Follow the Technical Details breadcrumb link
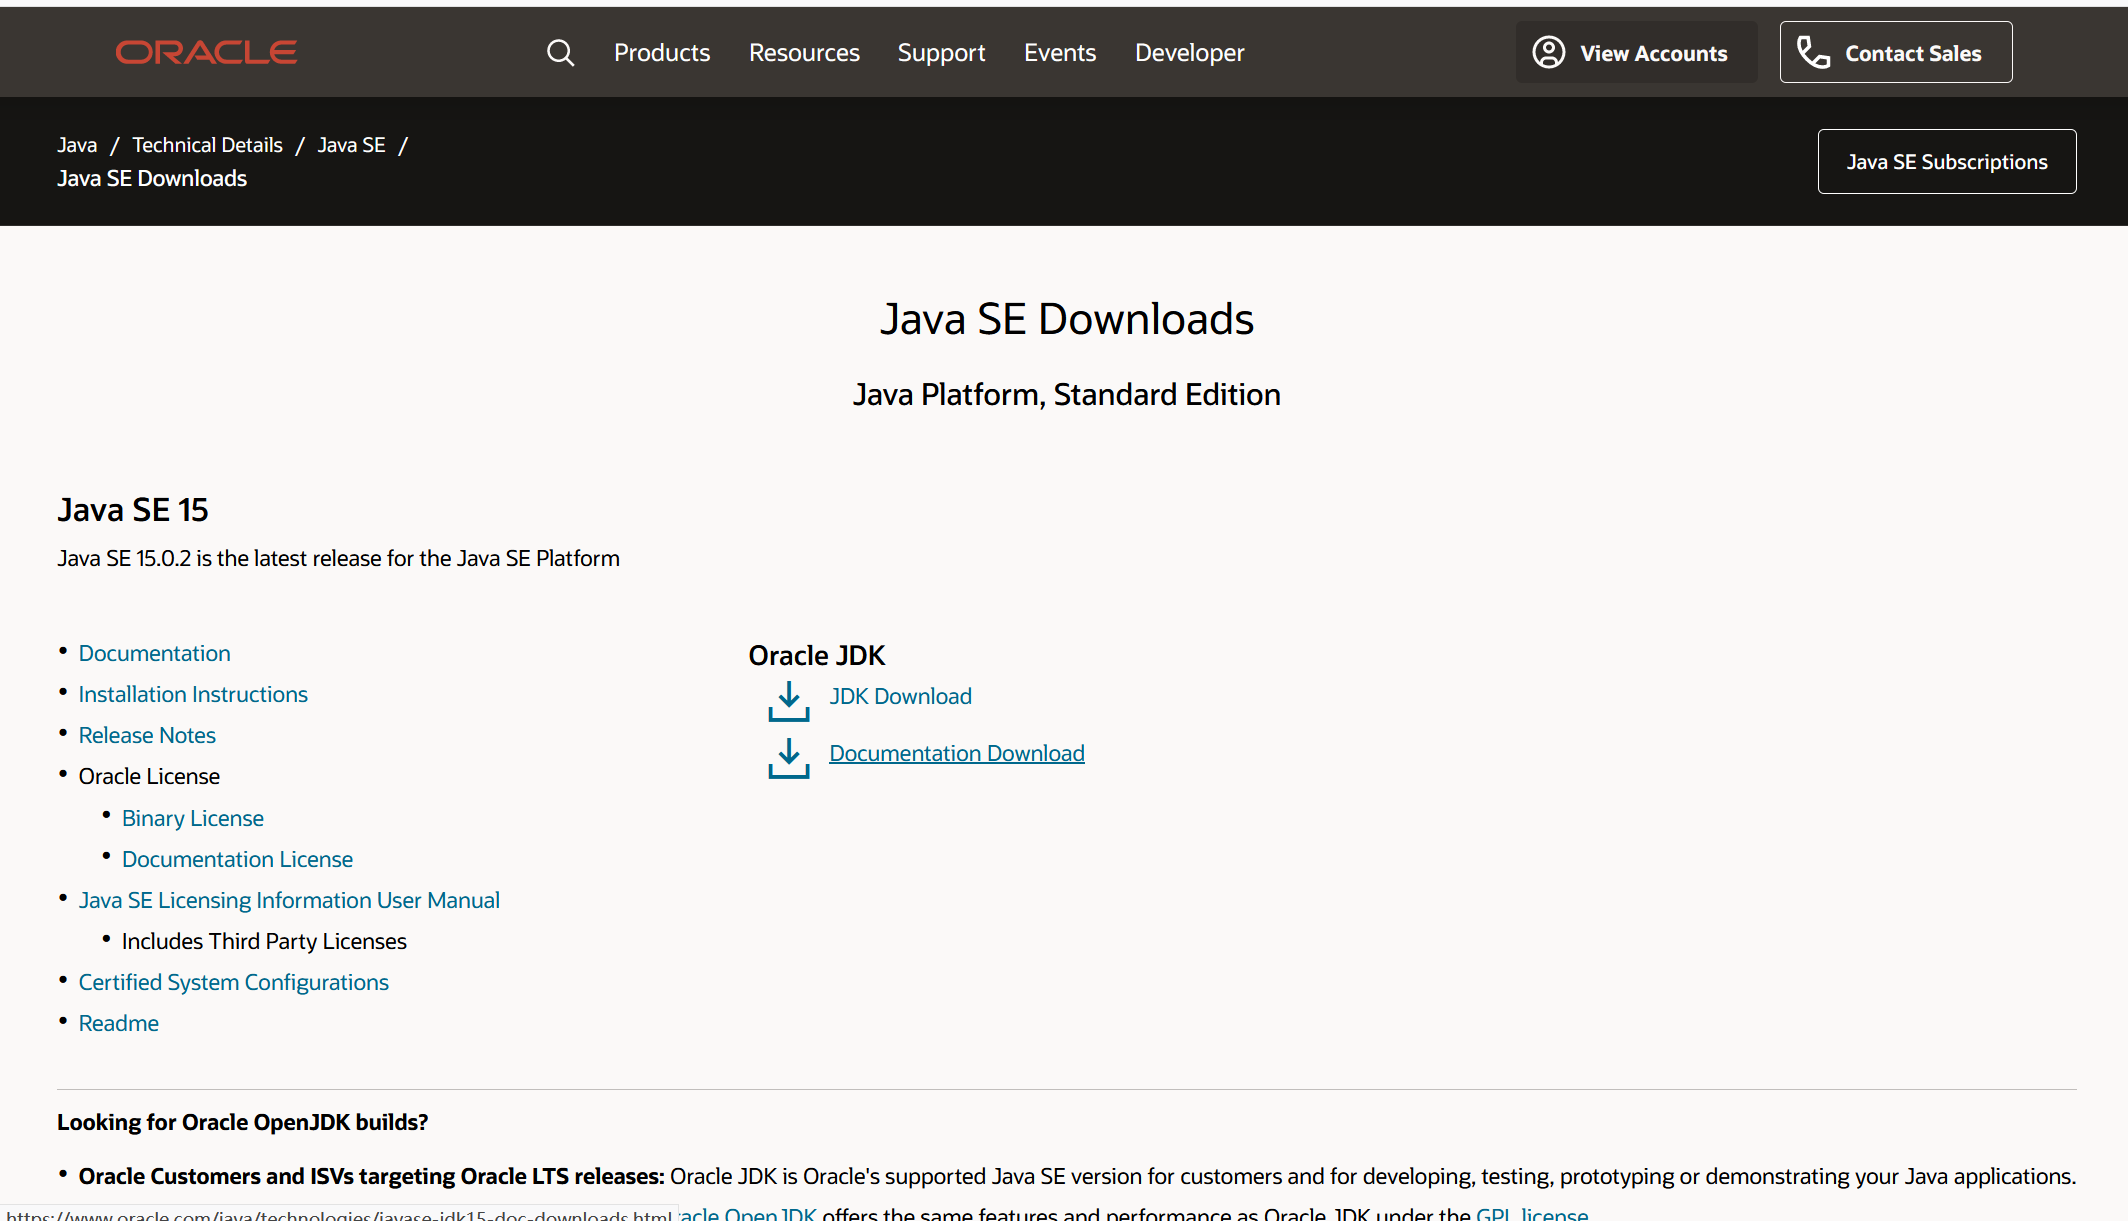 (207, 145)
